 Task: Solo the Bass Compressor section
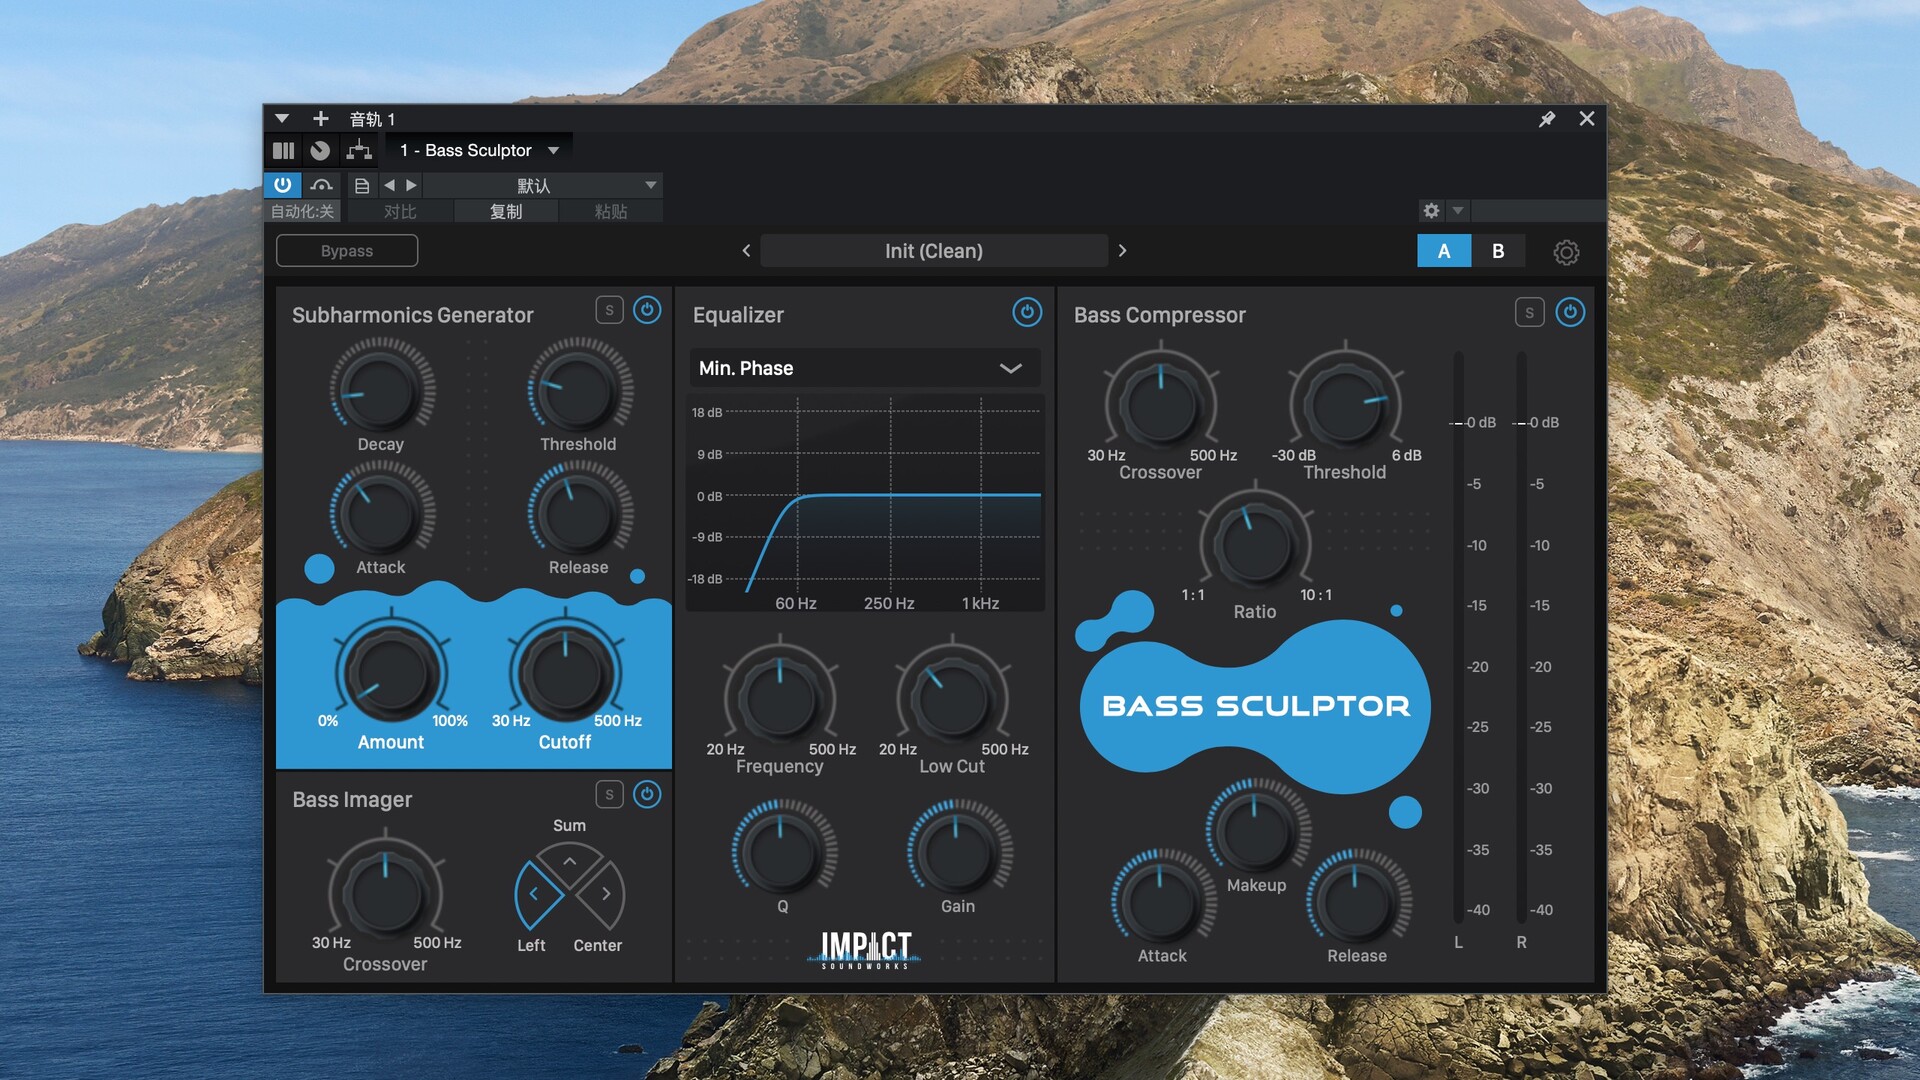[x=1529, y=313]
